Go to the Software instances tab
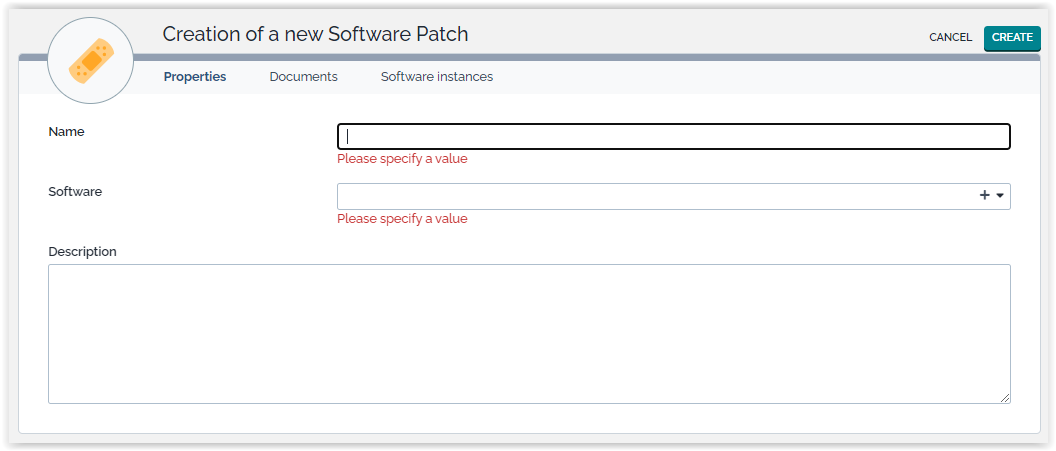Image resolution: width=1056 pixels, height=451 pixels. tap(436, 77)
